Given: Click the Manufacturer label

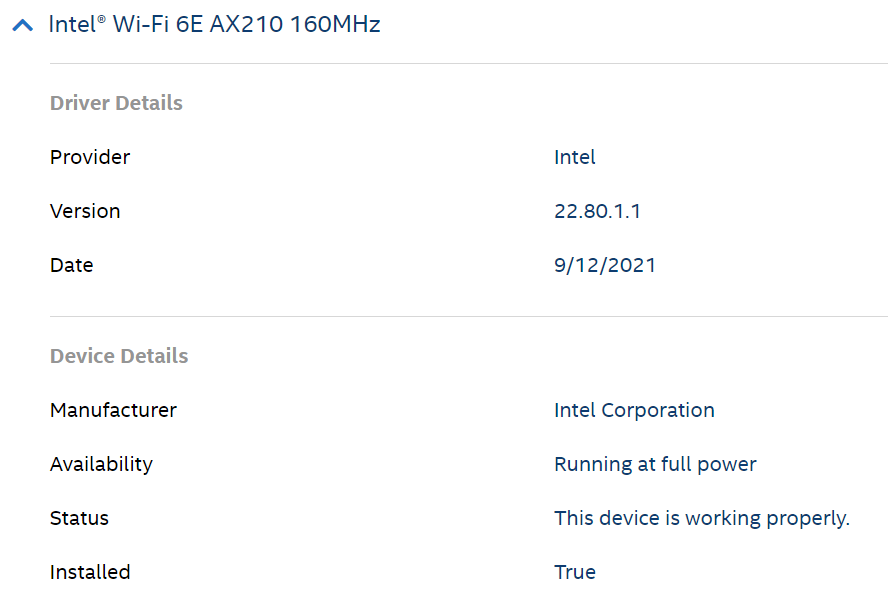Looking at the screenshot, I should click(113, 410).
